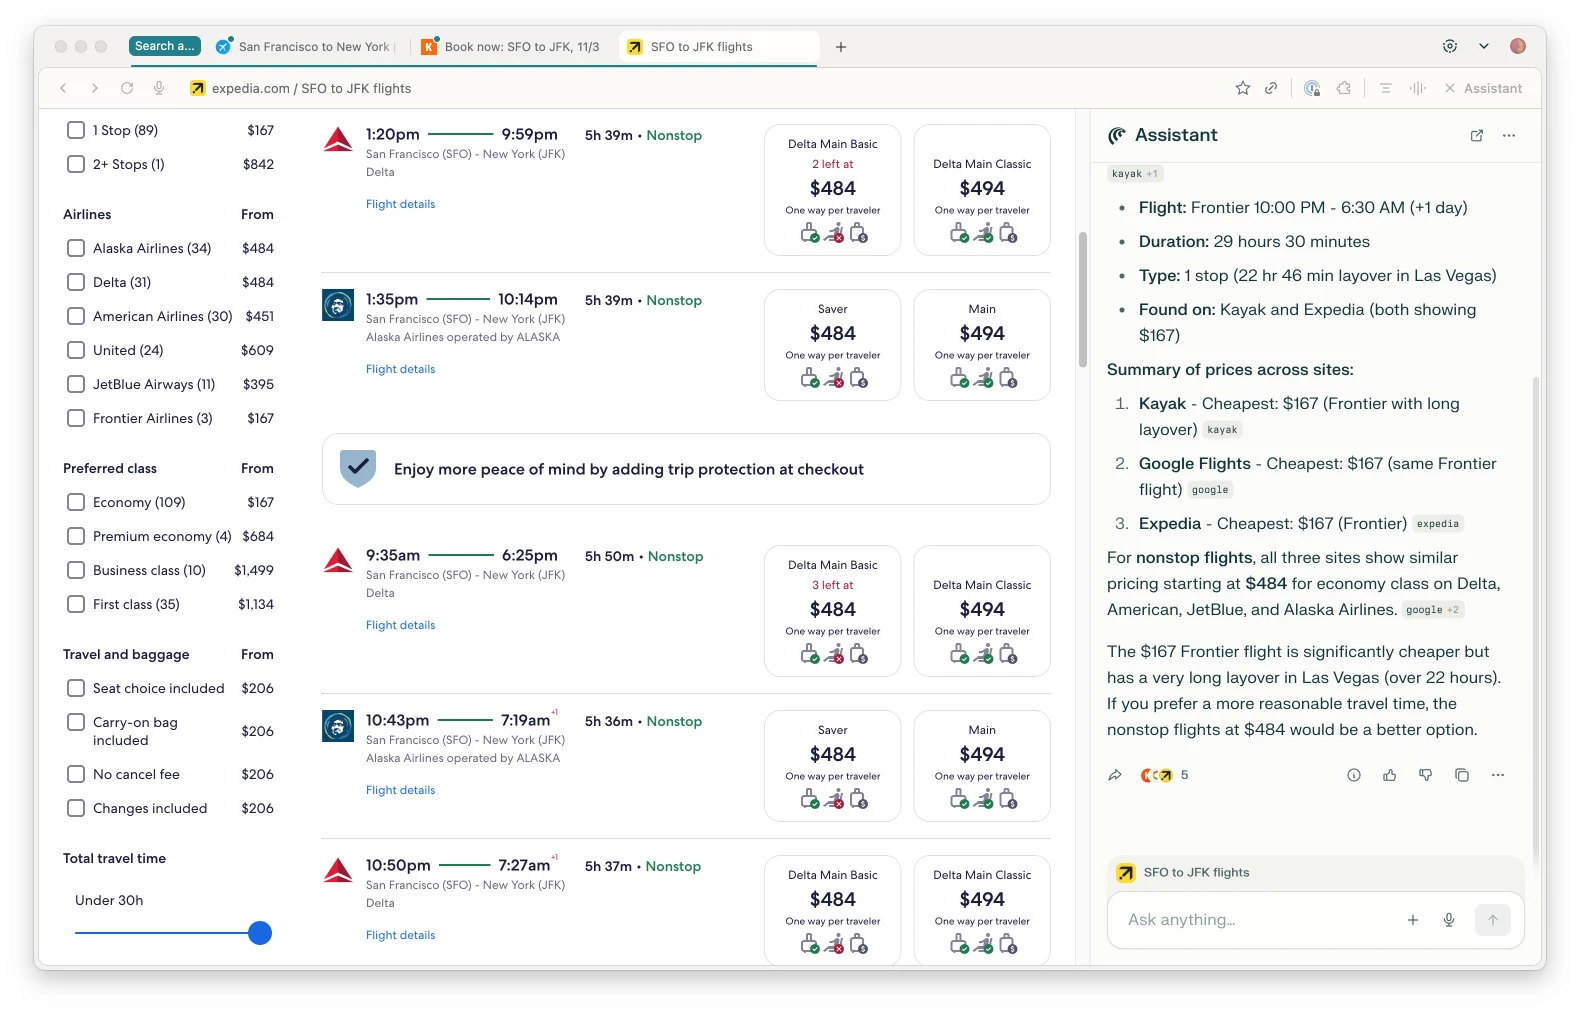Share the assistant response

1115,775
